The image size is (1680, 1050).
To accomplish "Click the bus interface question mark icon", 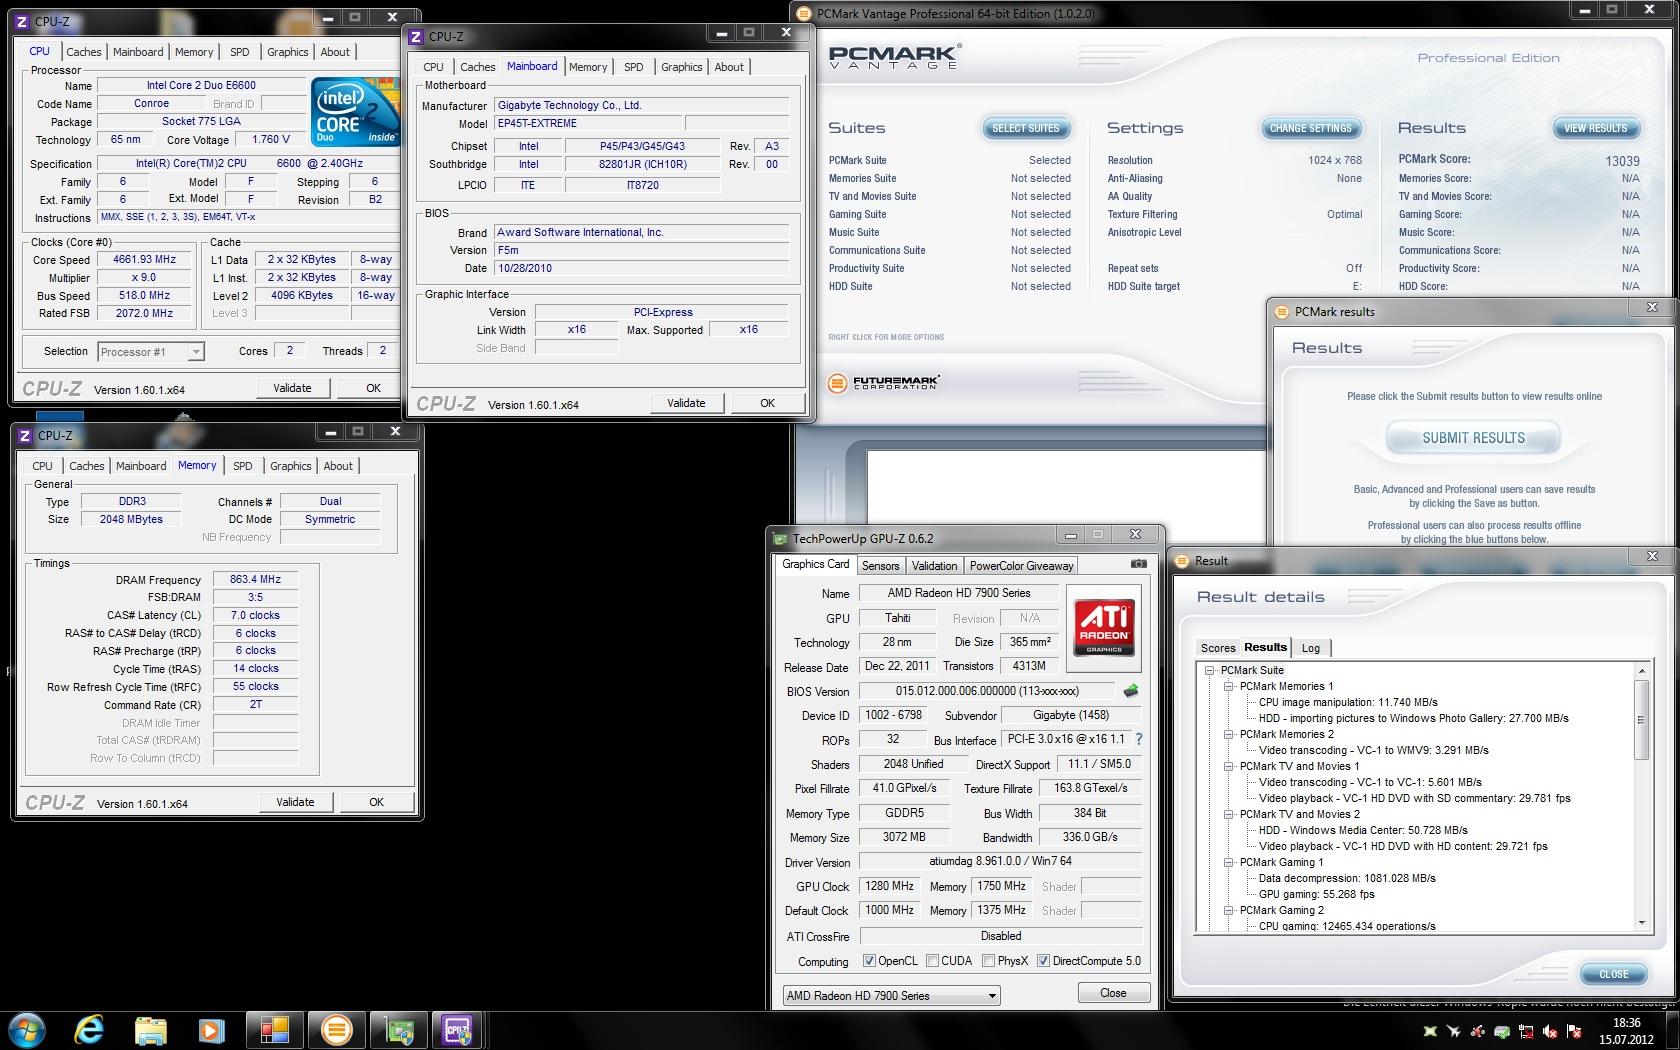I will pyautogui.click(x=1138, y=739).
